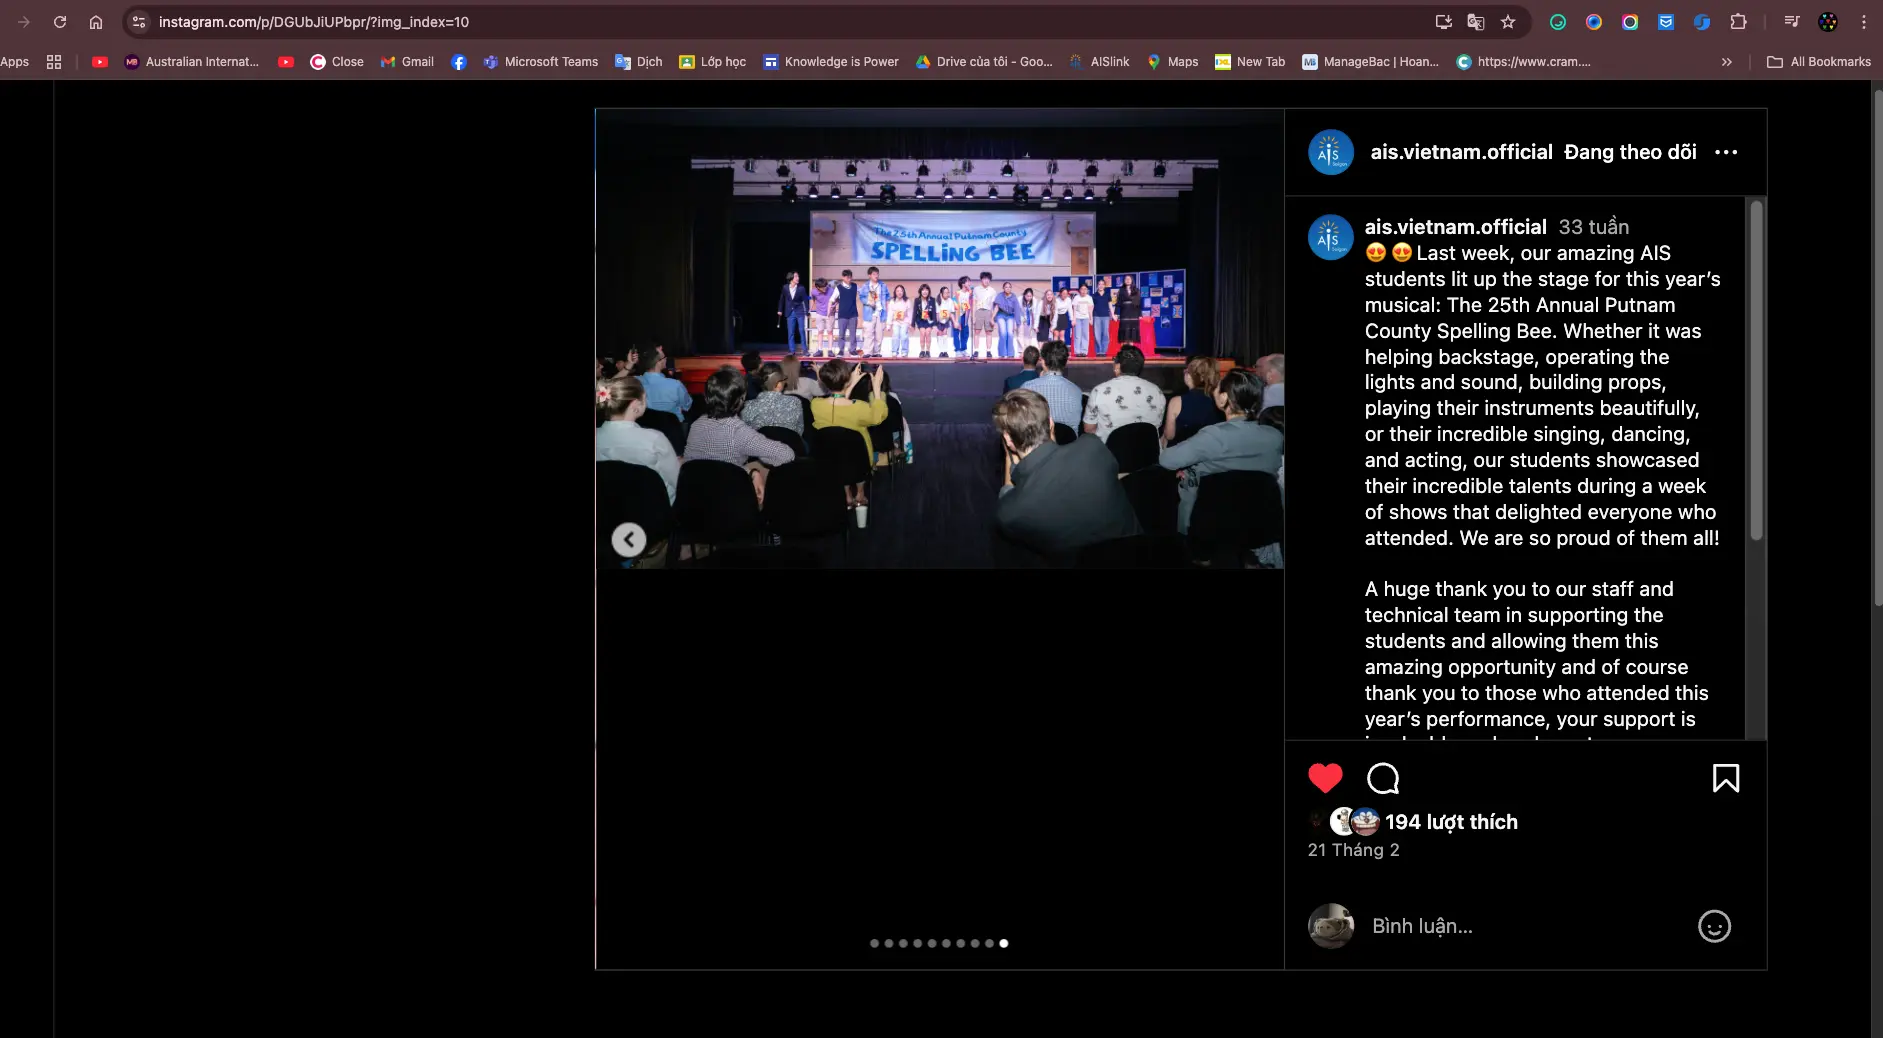Open the All Bookmarks folder
1883x1038 pixels.
(1819, 62)
